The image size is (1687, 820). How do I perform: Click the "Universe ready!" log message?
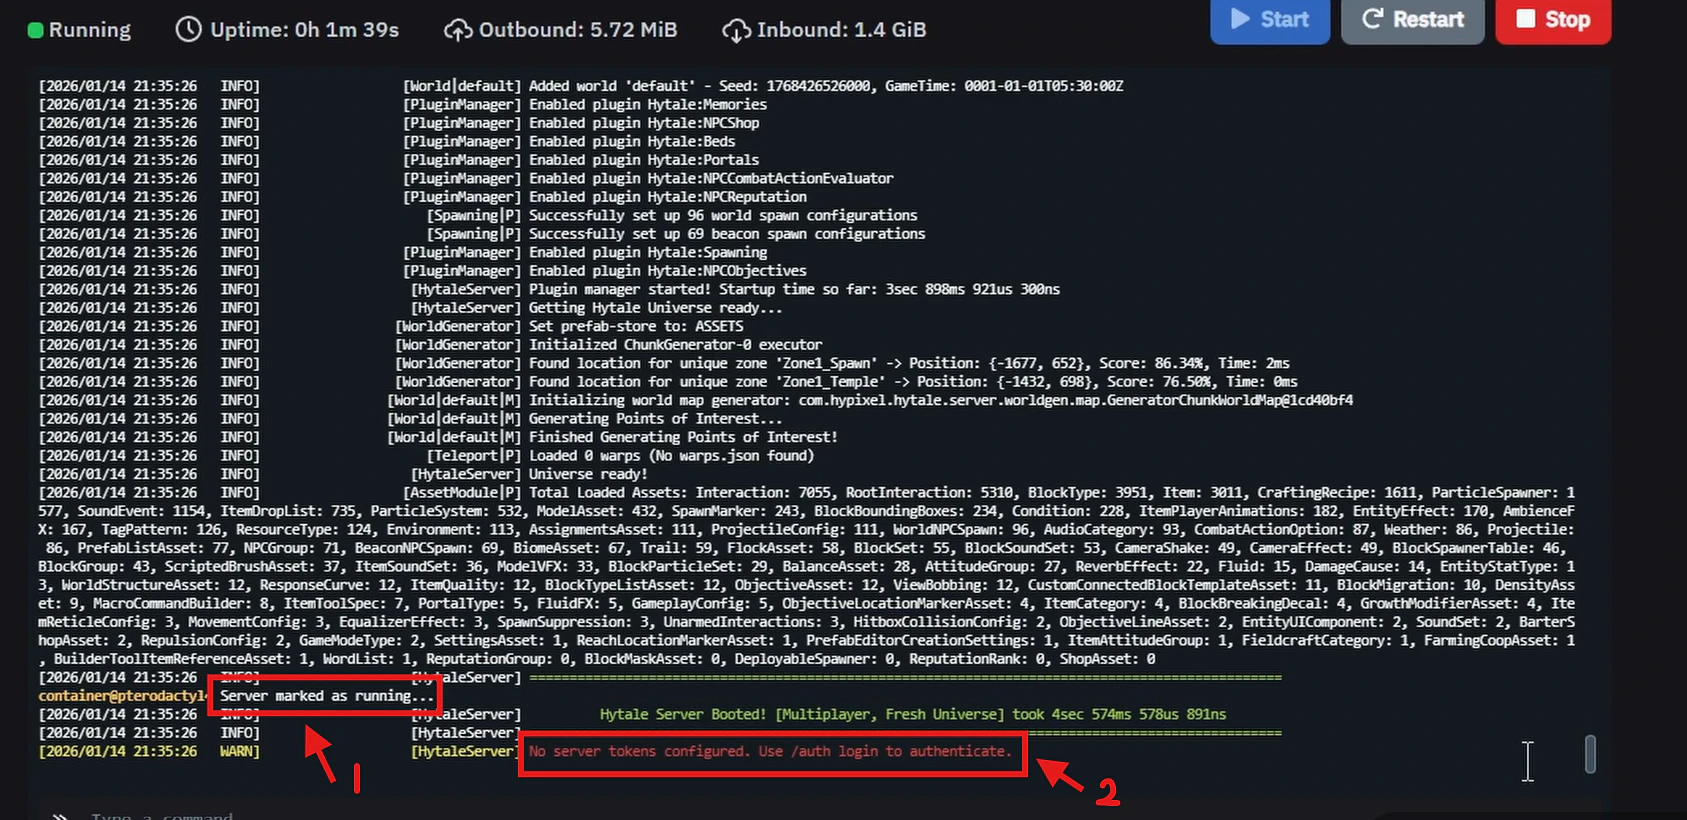588,475
